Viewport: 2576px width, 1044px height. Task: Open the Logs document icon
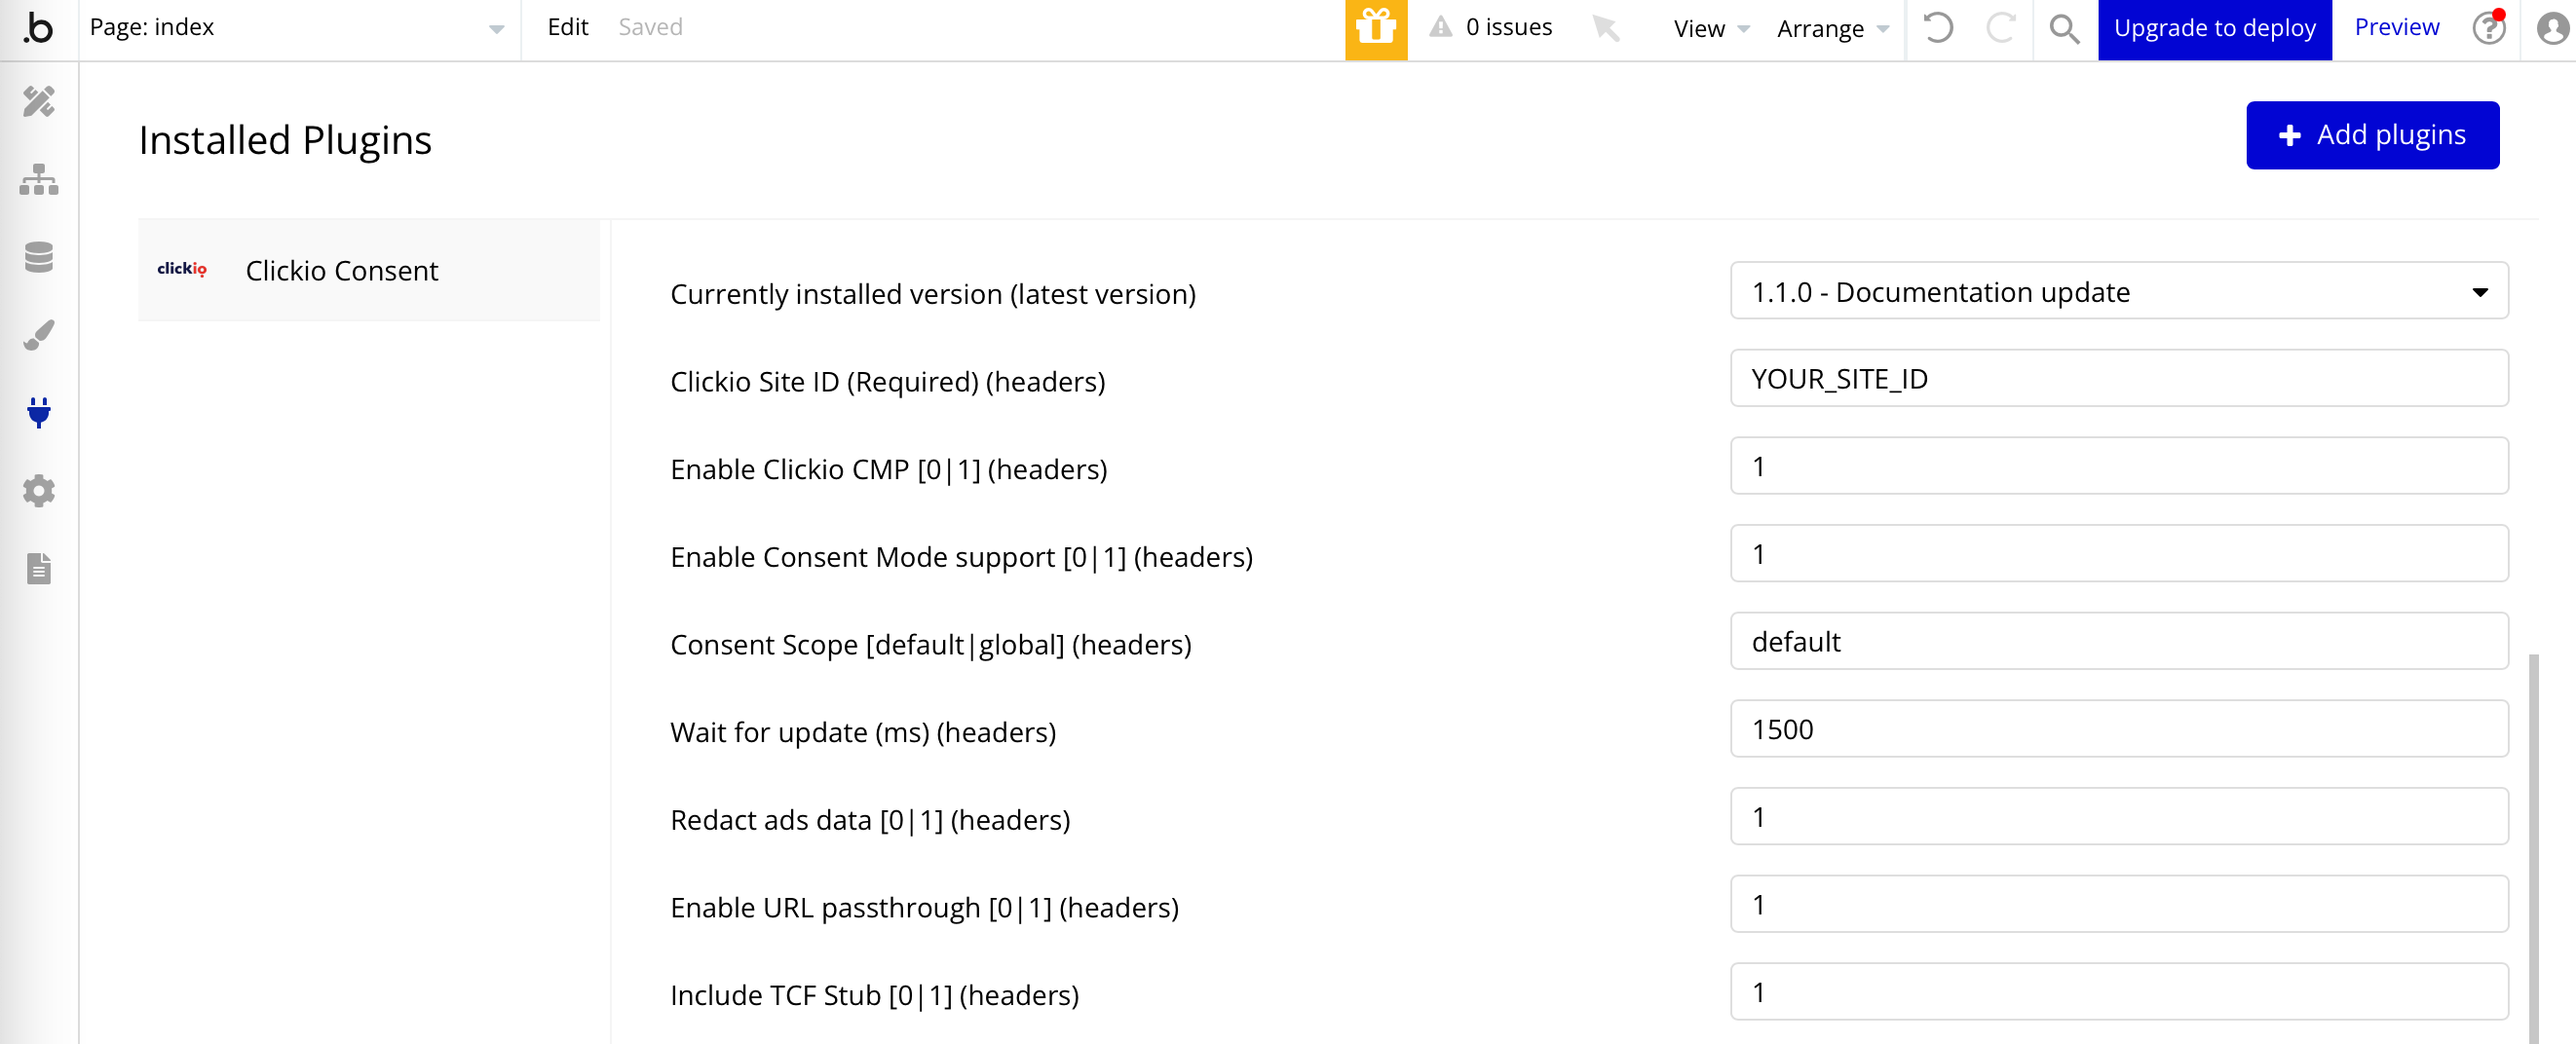38,568
